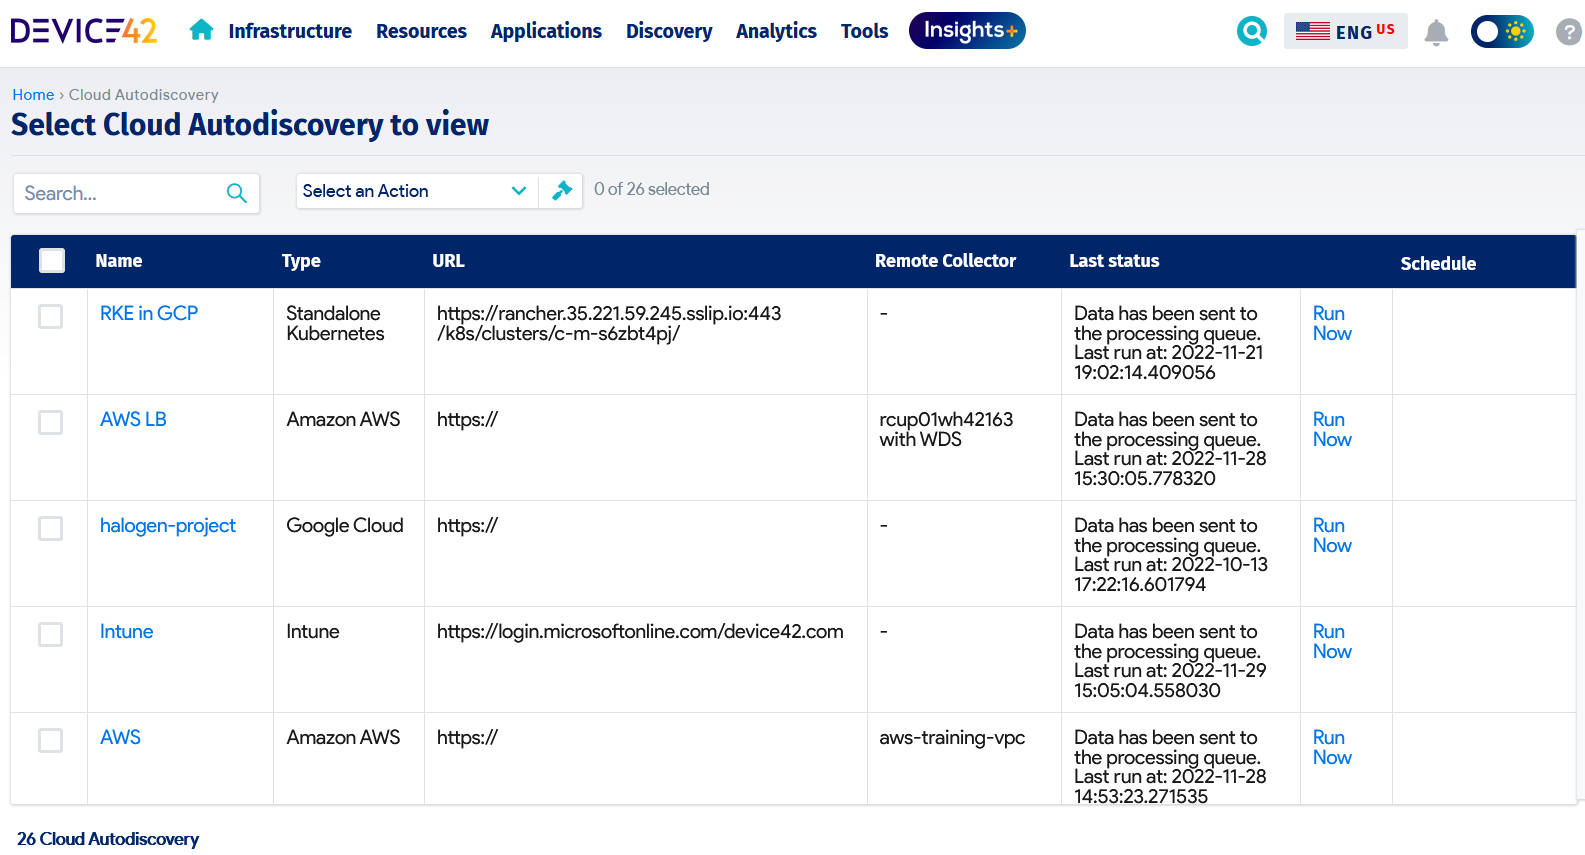Open the help question mark icon
Image resolution: width=1585 pixels, height=855 pixels.
[1569, 32]
